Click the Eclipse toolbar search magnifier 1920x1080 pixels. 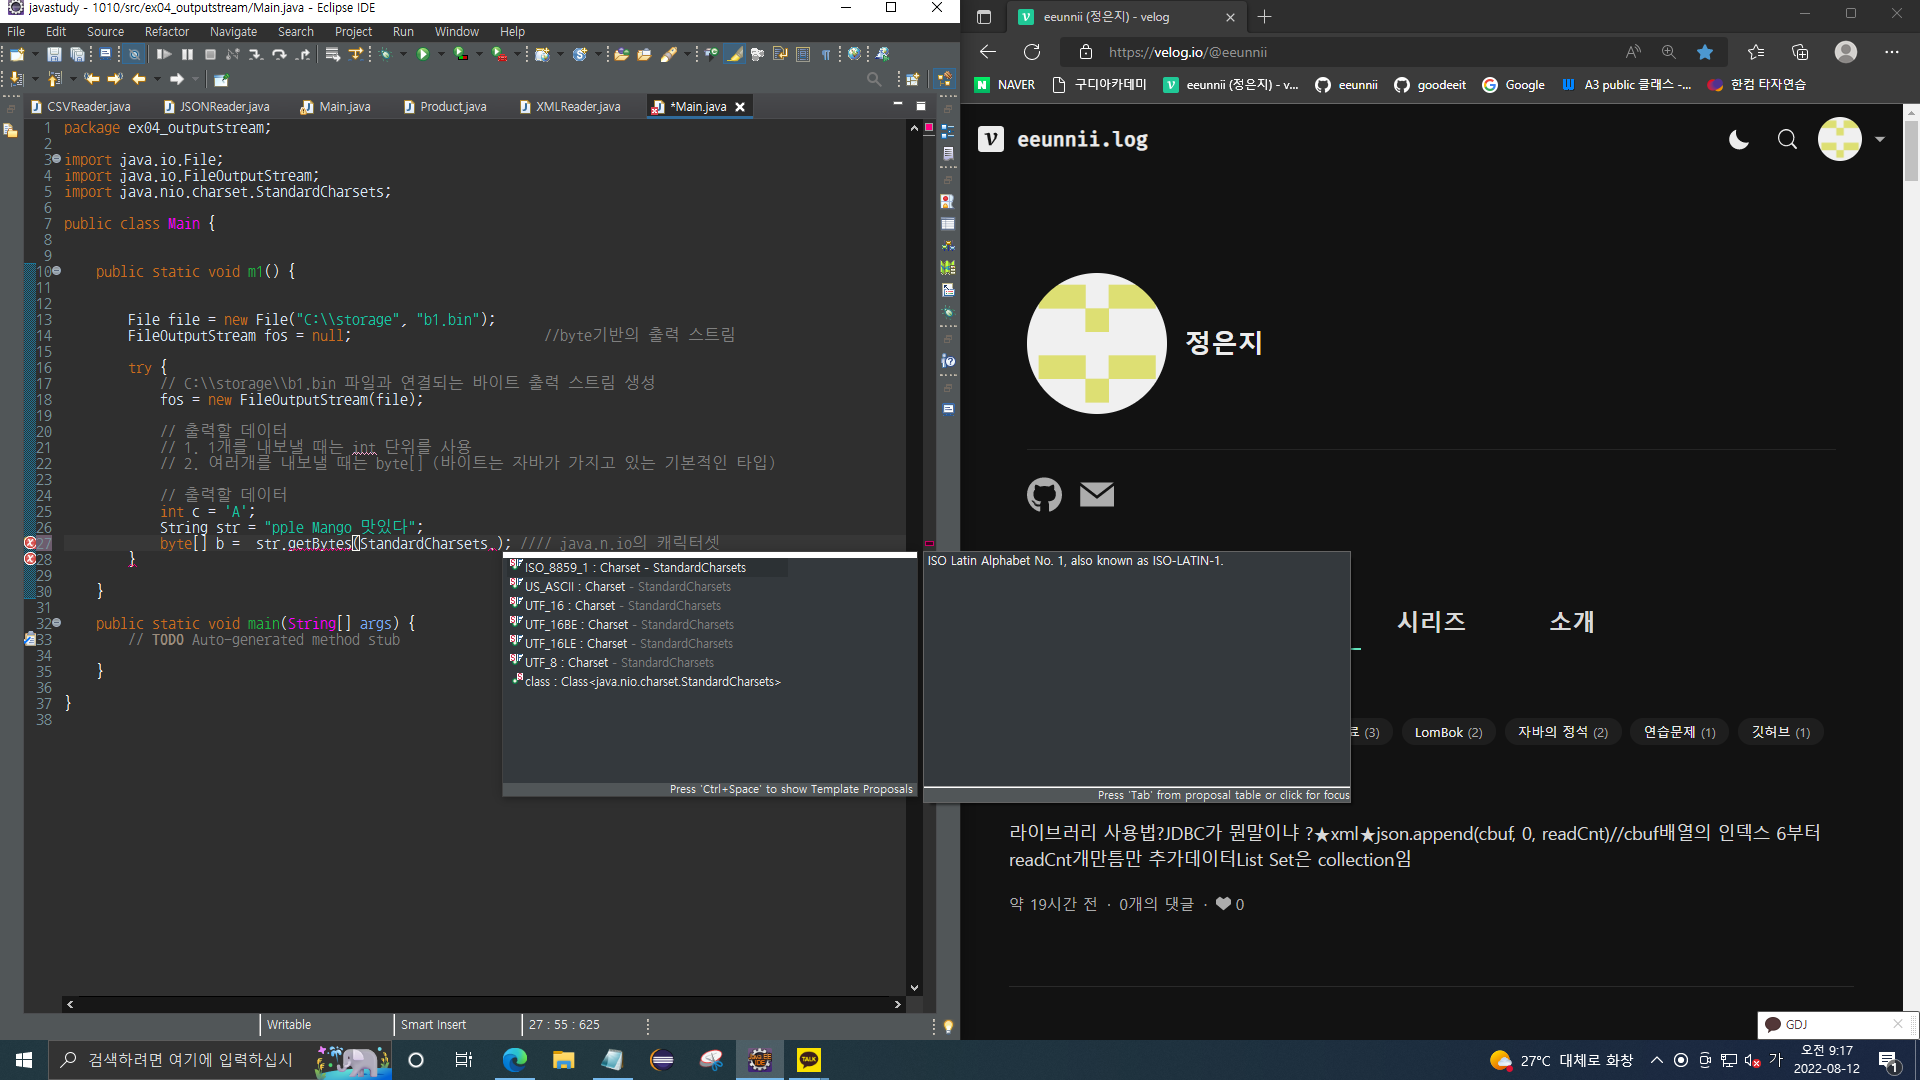point(874,79)
